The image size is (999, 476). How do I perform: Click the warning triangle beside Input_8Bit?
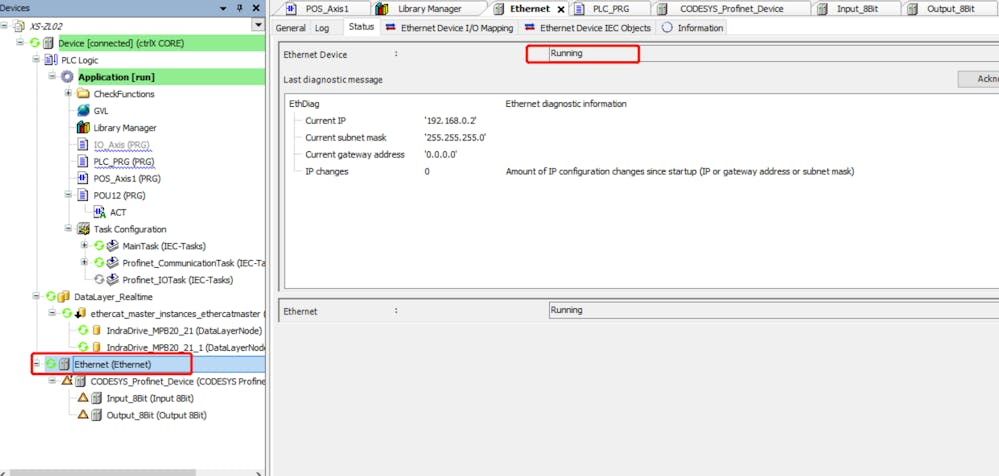click(83, 398)
